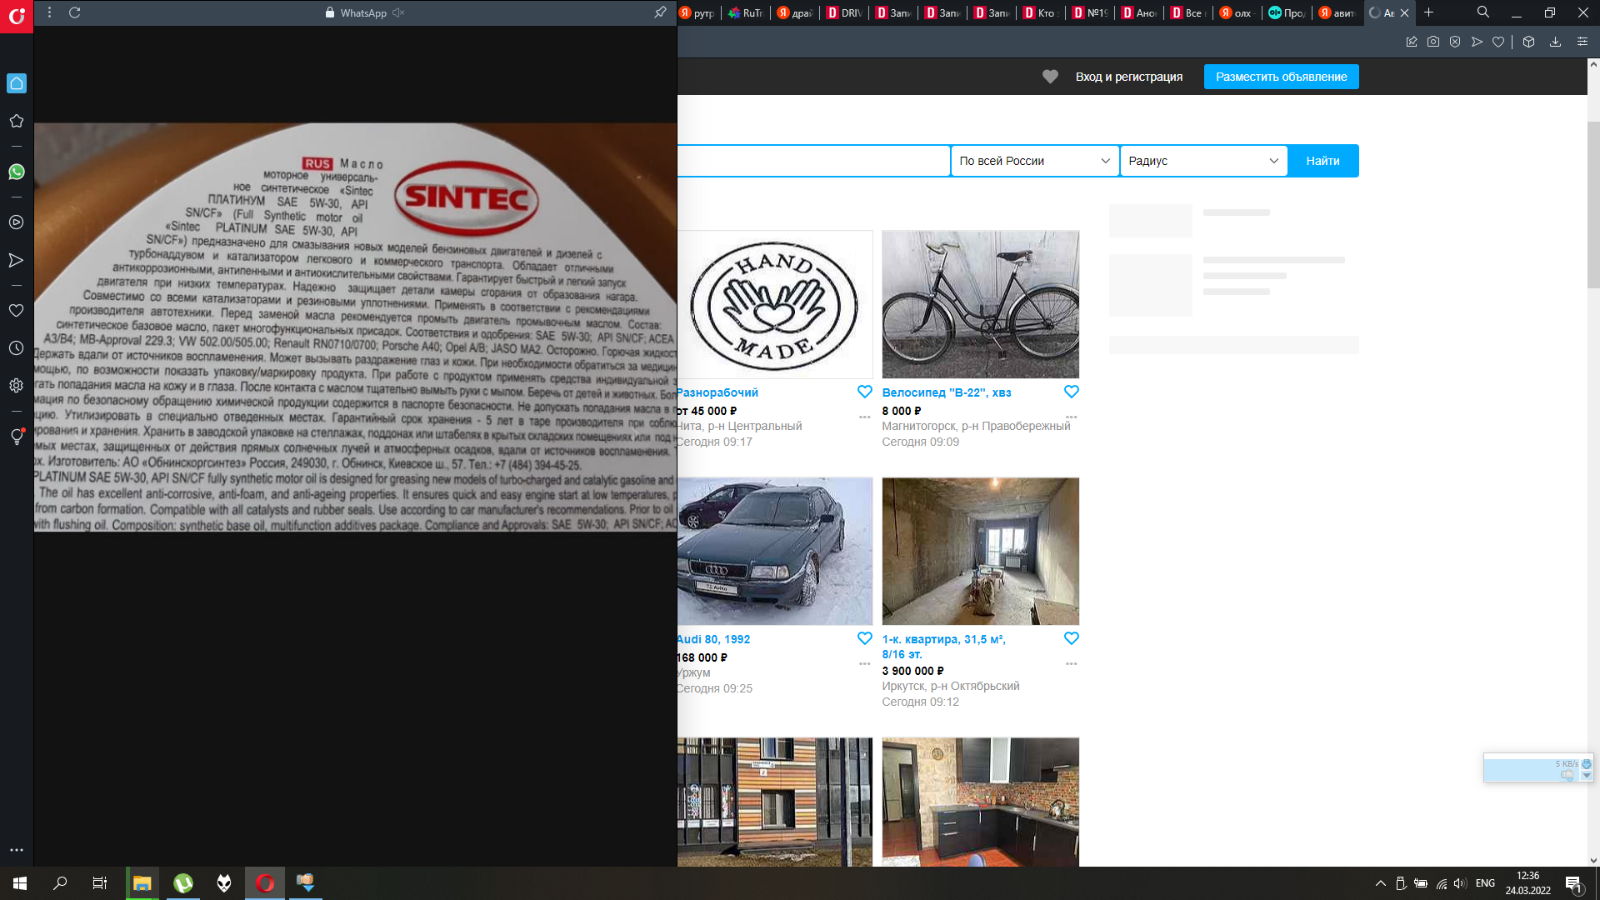
Task: Open the WhatsApp panel options (three dots)
Action: [49, 13]
